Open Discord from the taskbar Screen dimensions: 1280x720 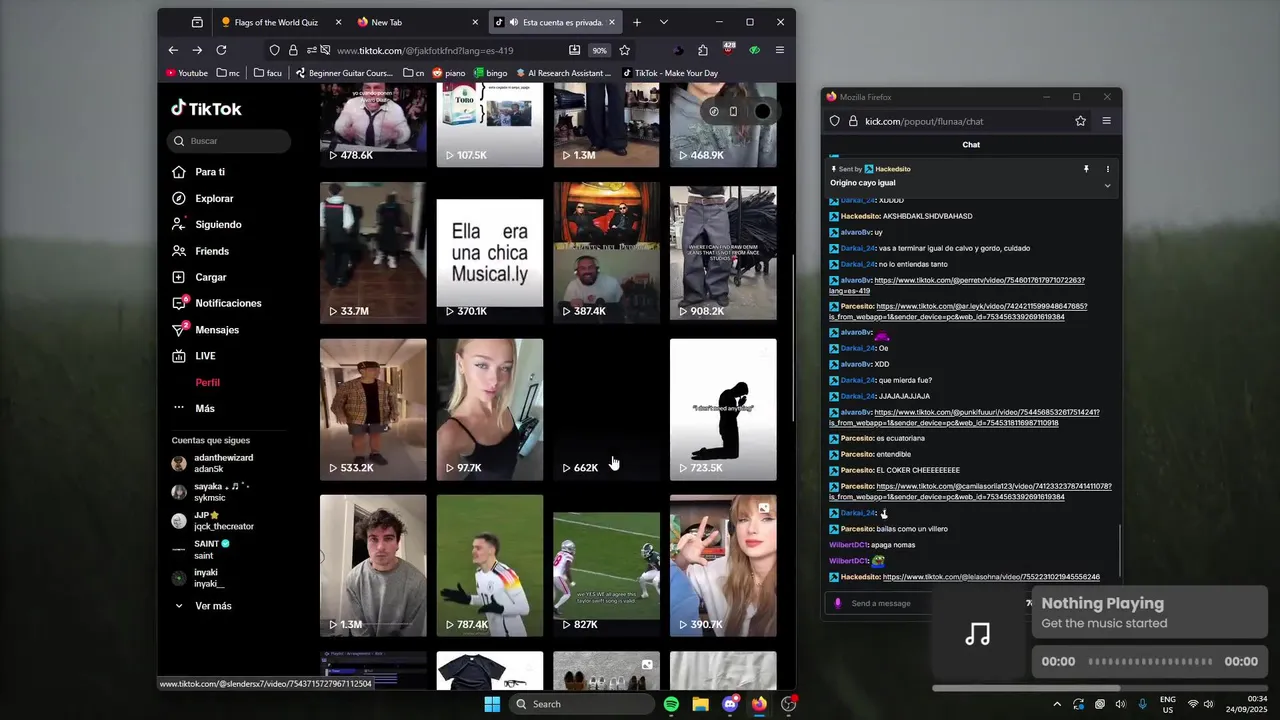tap(730, 704)
